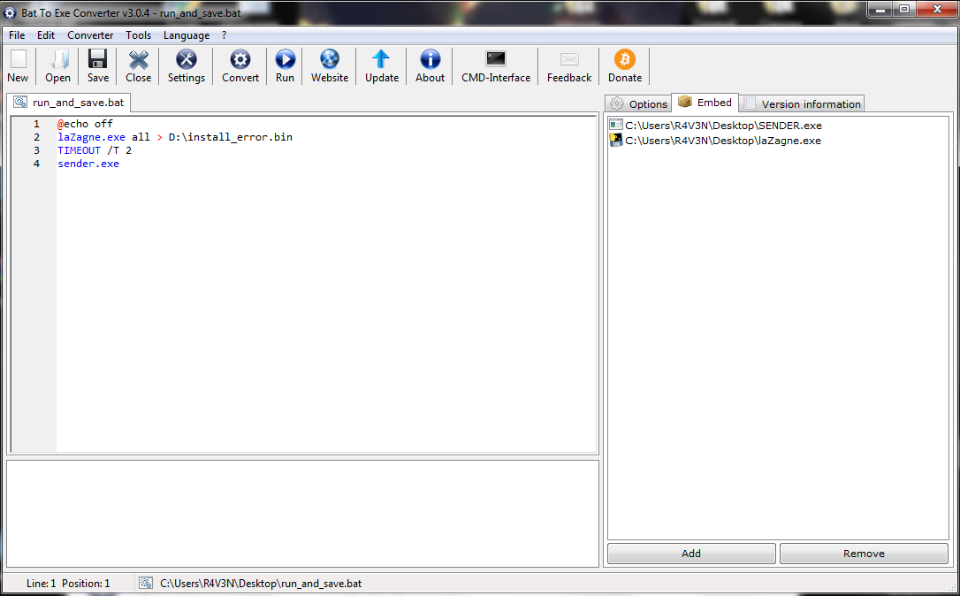Click the Close toolbar icon
Screen dimensions: 960x596
(139, 60)
